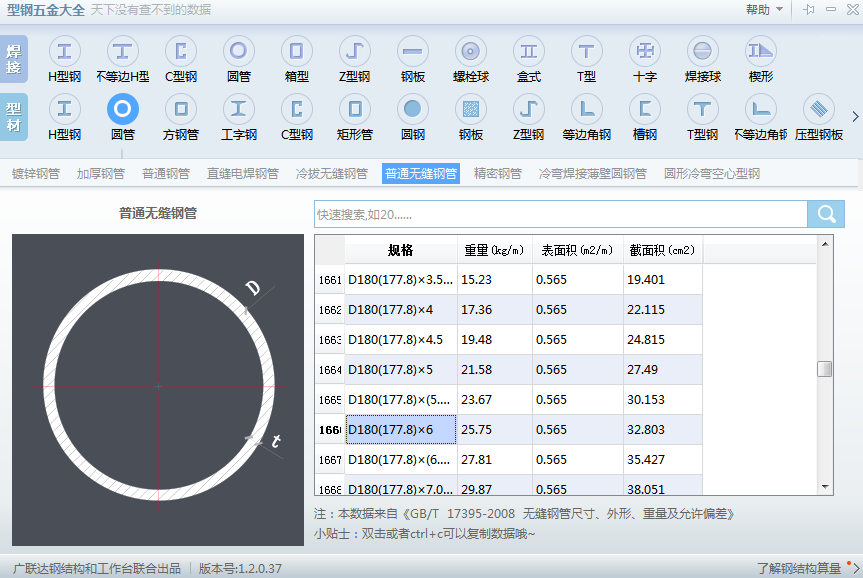Select the D180(177.8)×4.5 spec cell
The image size is (863, 578).
click(401, 340)
